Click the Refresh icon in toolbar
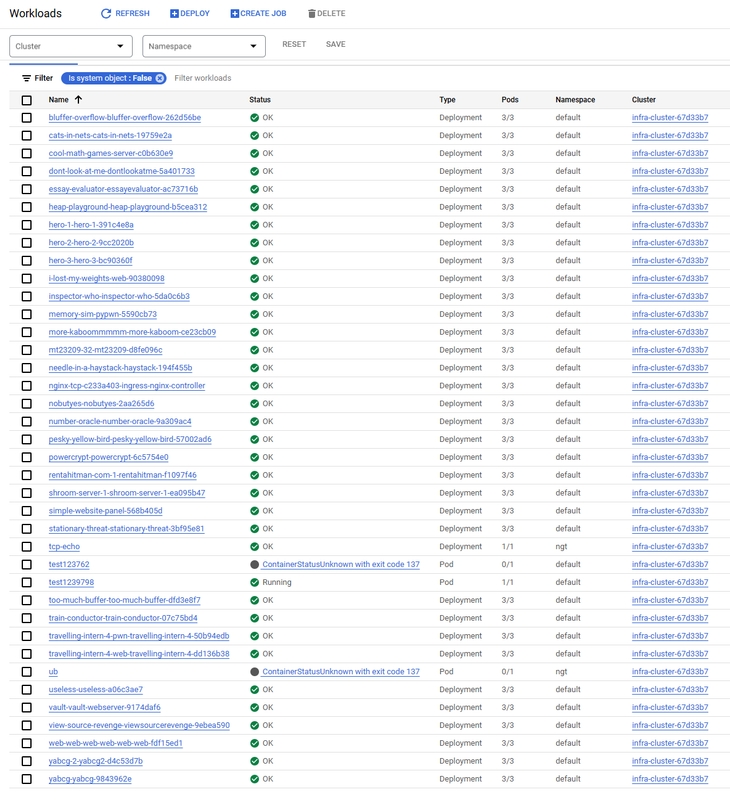Screen dimensions: 730x800 (x=106, y=14)
